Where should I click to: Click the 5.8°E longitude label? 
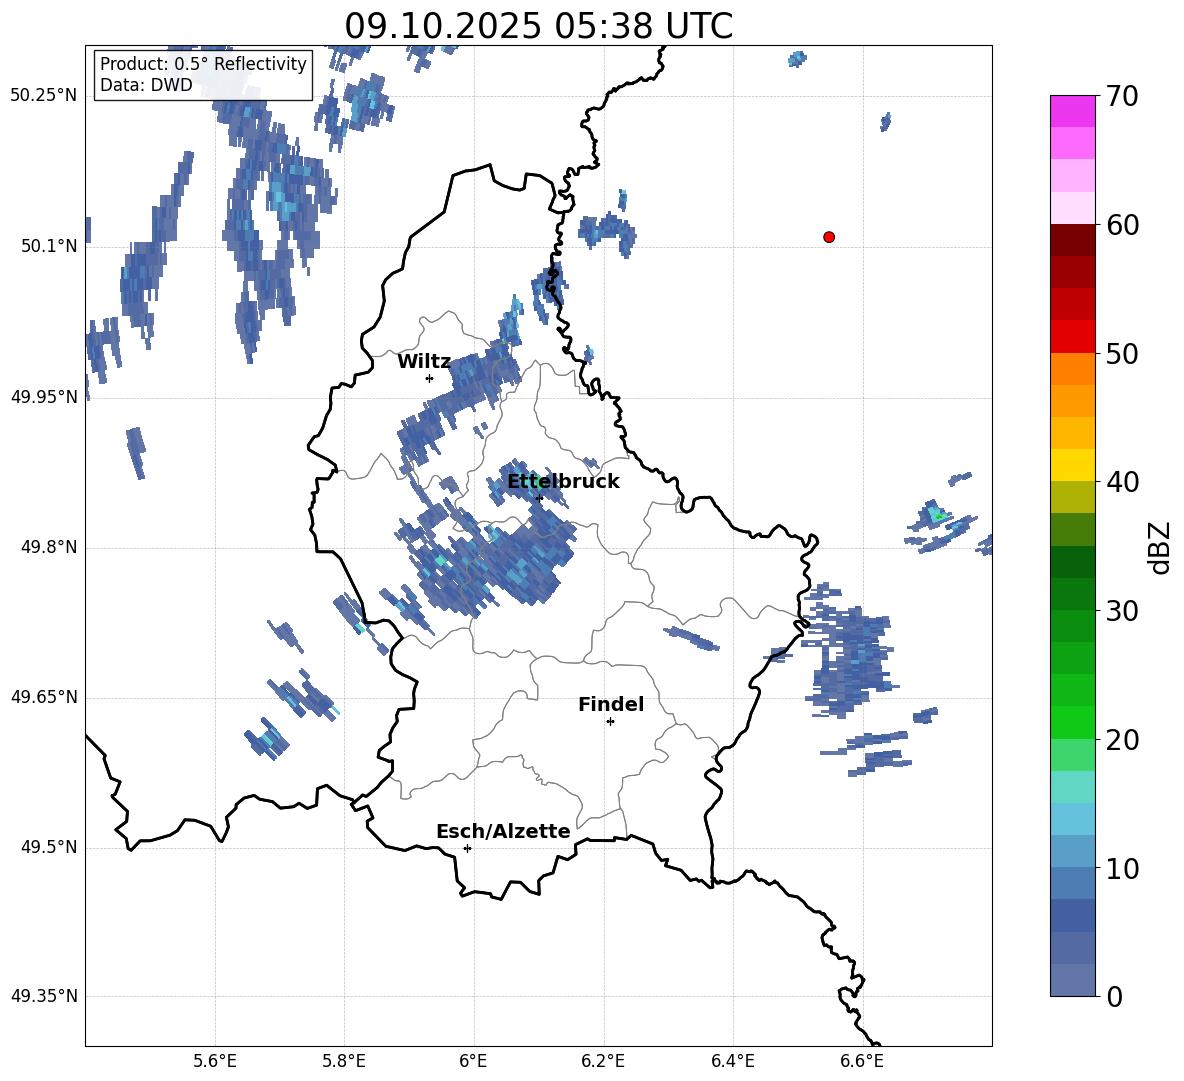pyautogui.click(x=344, y=1061)
